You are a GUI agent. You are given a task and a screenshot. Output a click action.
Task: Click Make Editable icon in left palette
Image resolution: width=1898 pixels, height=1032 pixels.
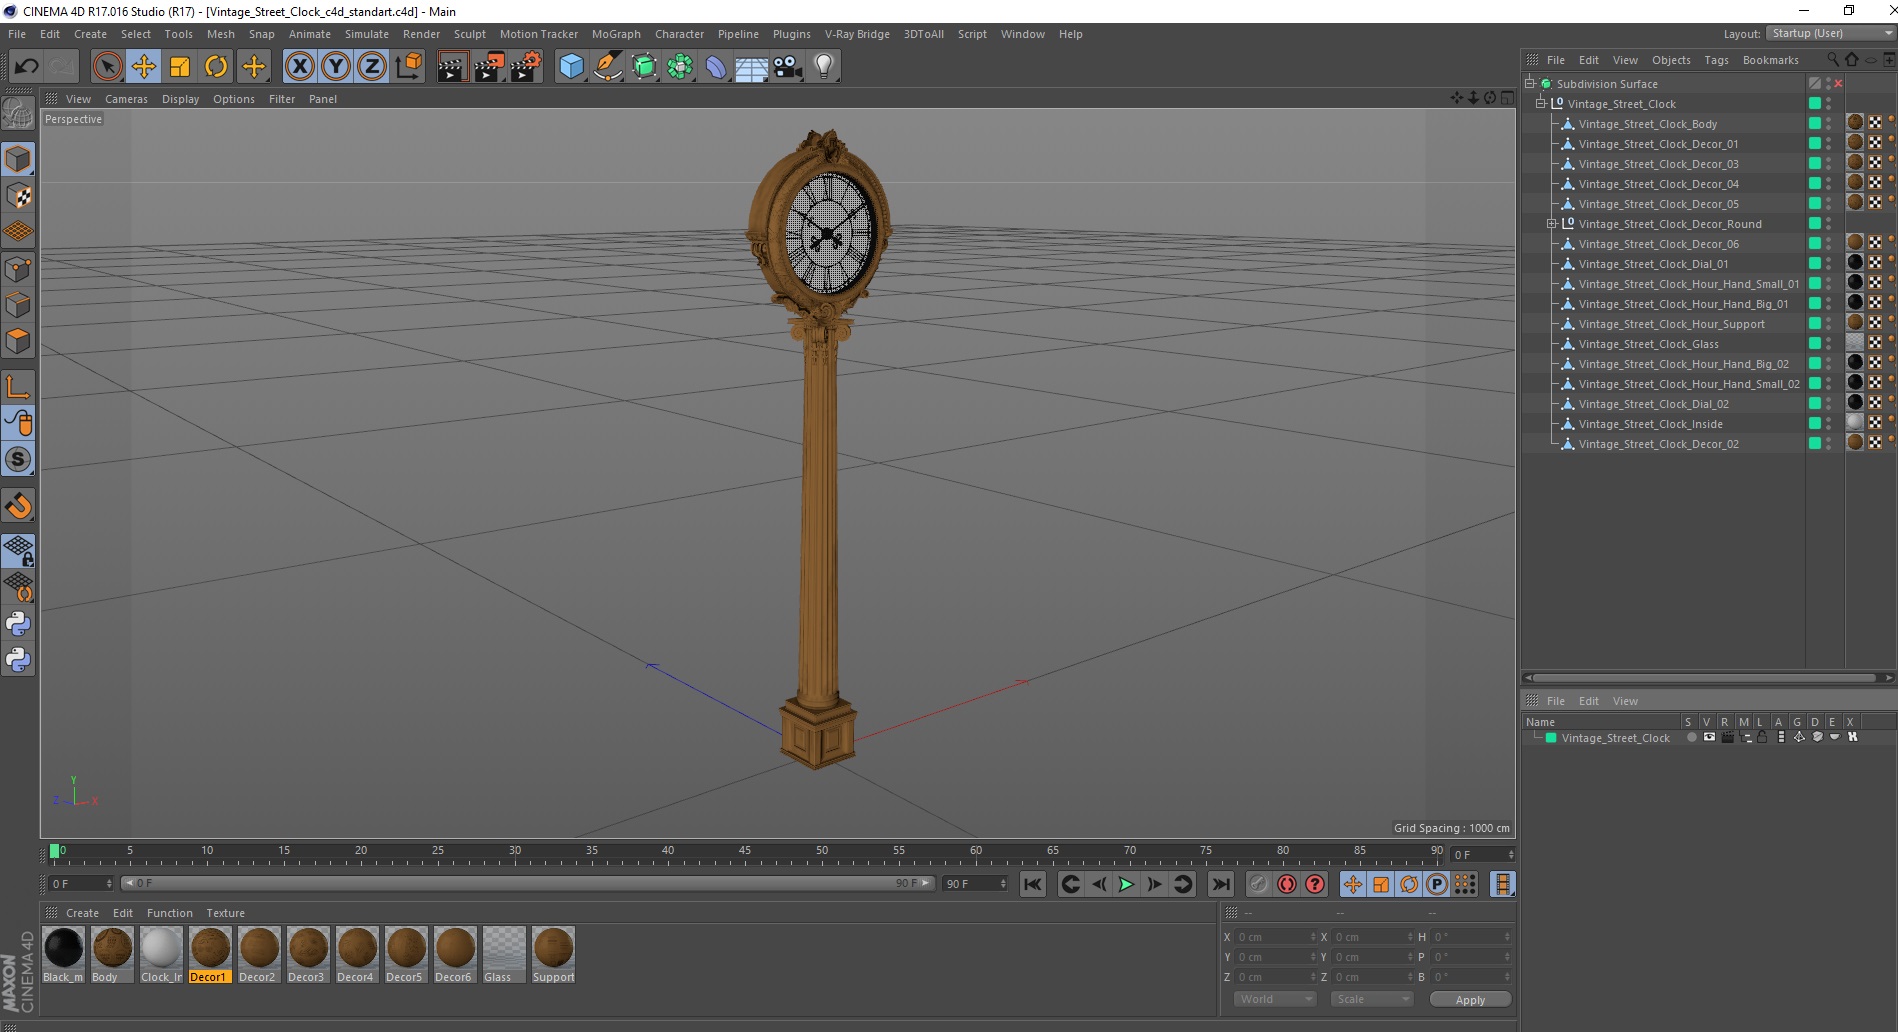(18, 114)
